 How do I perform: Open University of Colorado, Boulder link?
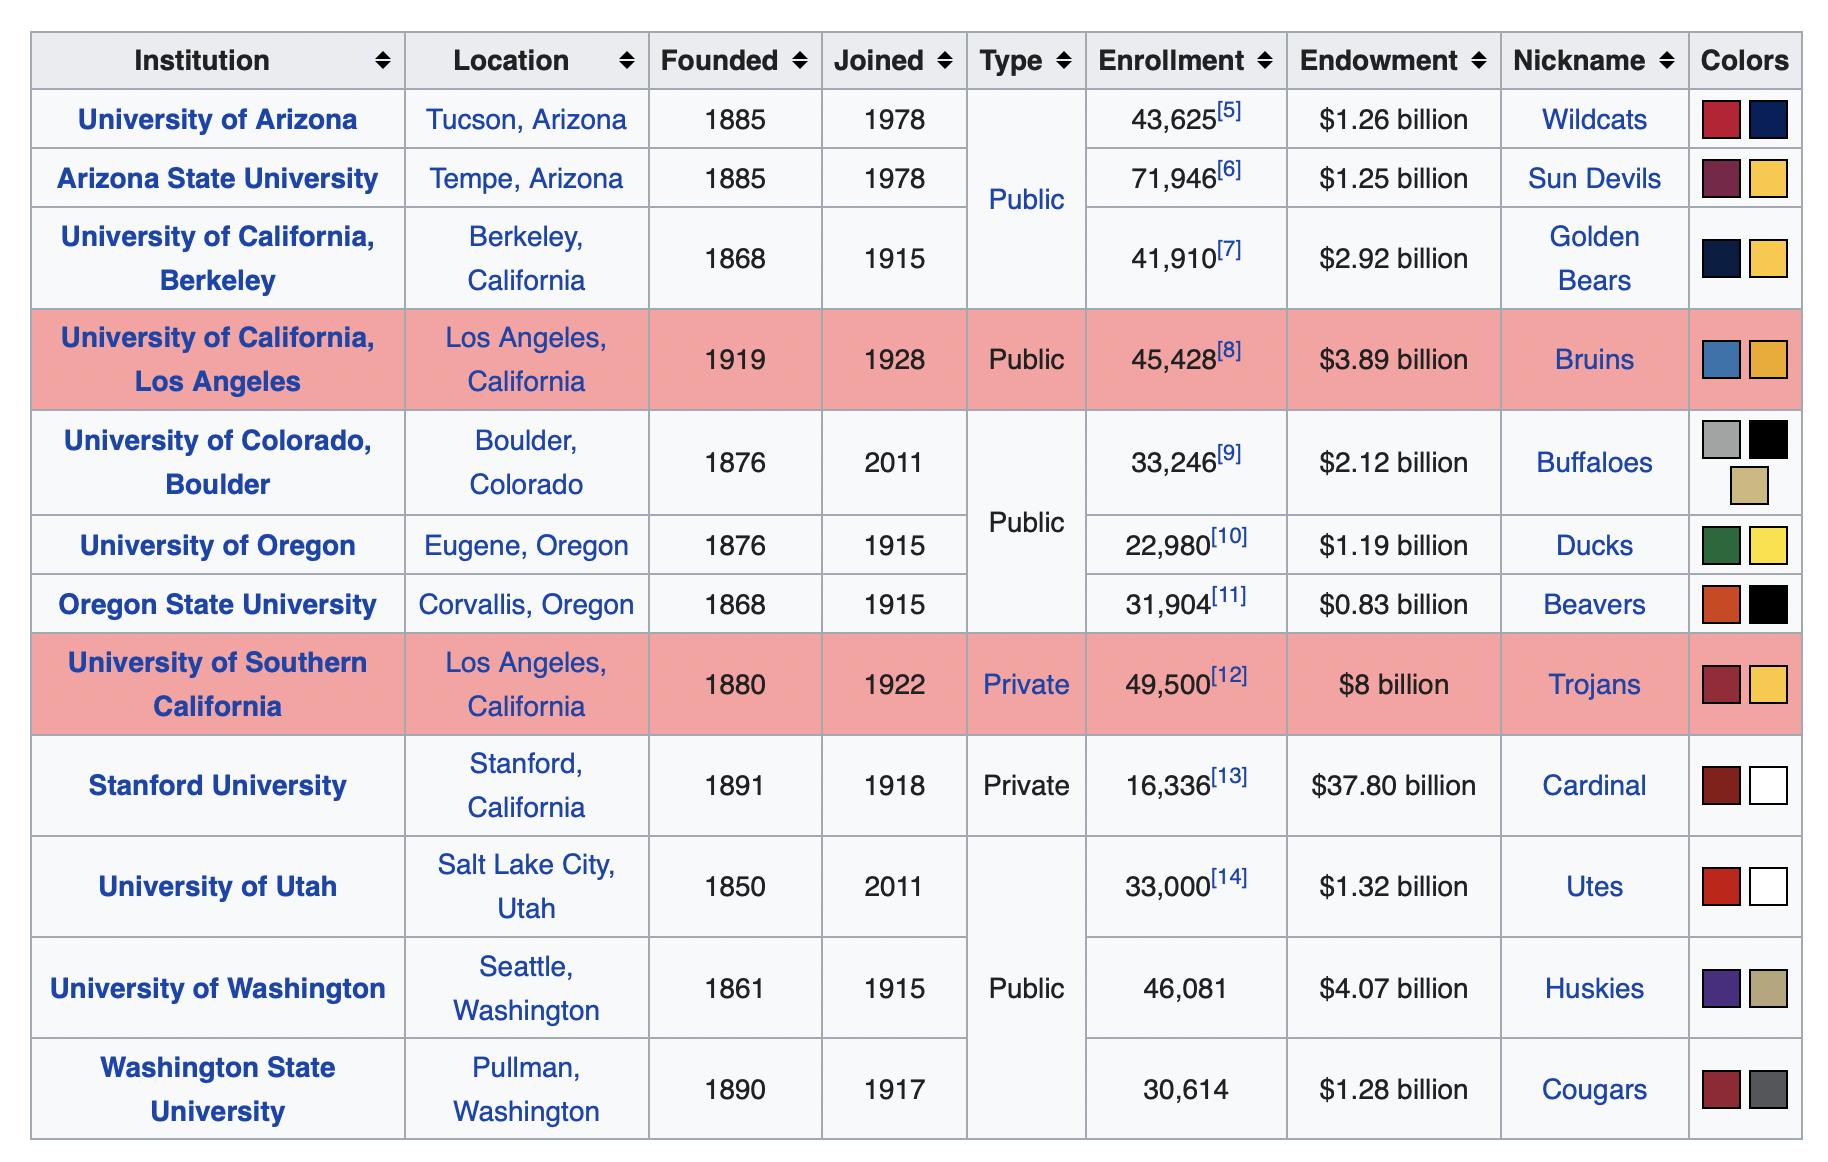click(x=217, y=462)
